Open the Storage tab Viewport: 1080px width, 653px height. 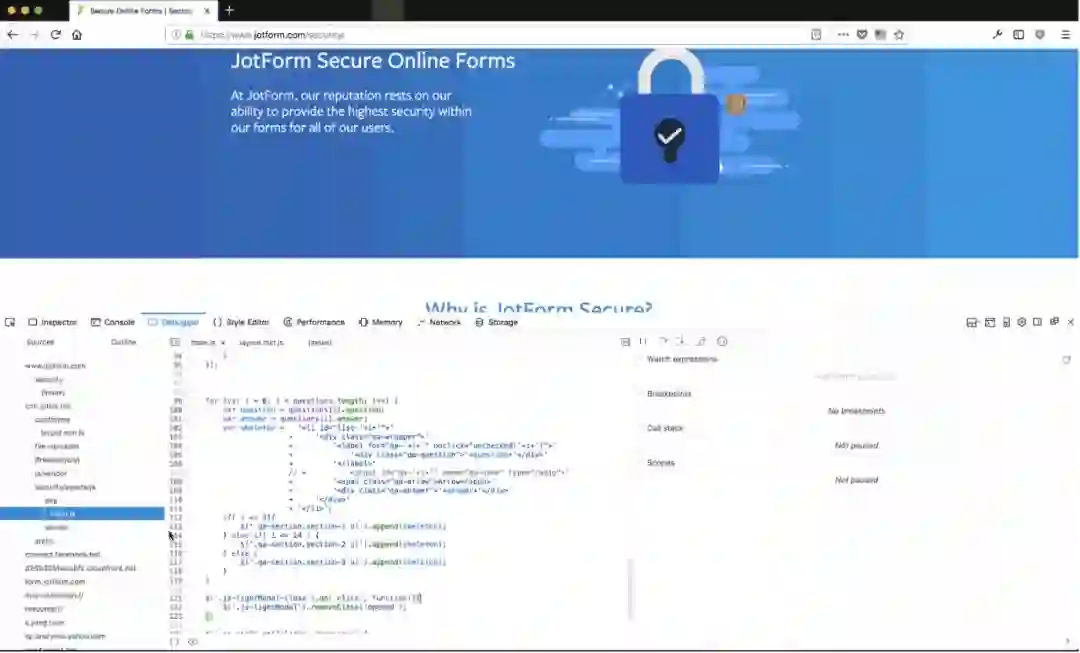[497, 322]
